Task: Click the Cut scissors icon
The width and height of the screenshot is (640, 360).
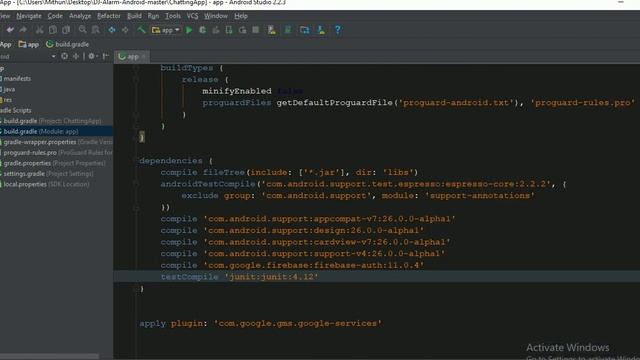Action: point(39,30)
